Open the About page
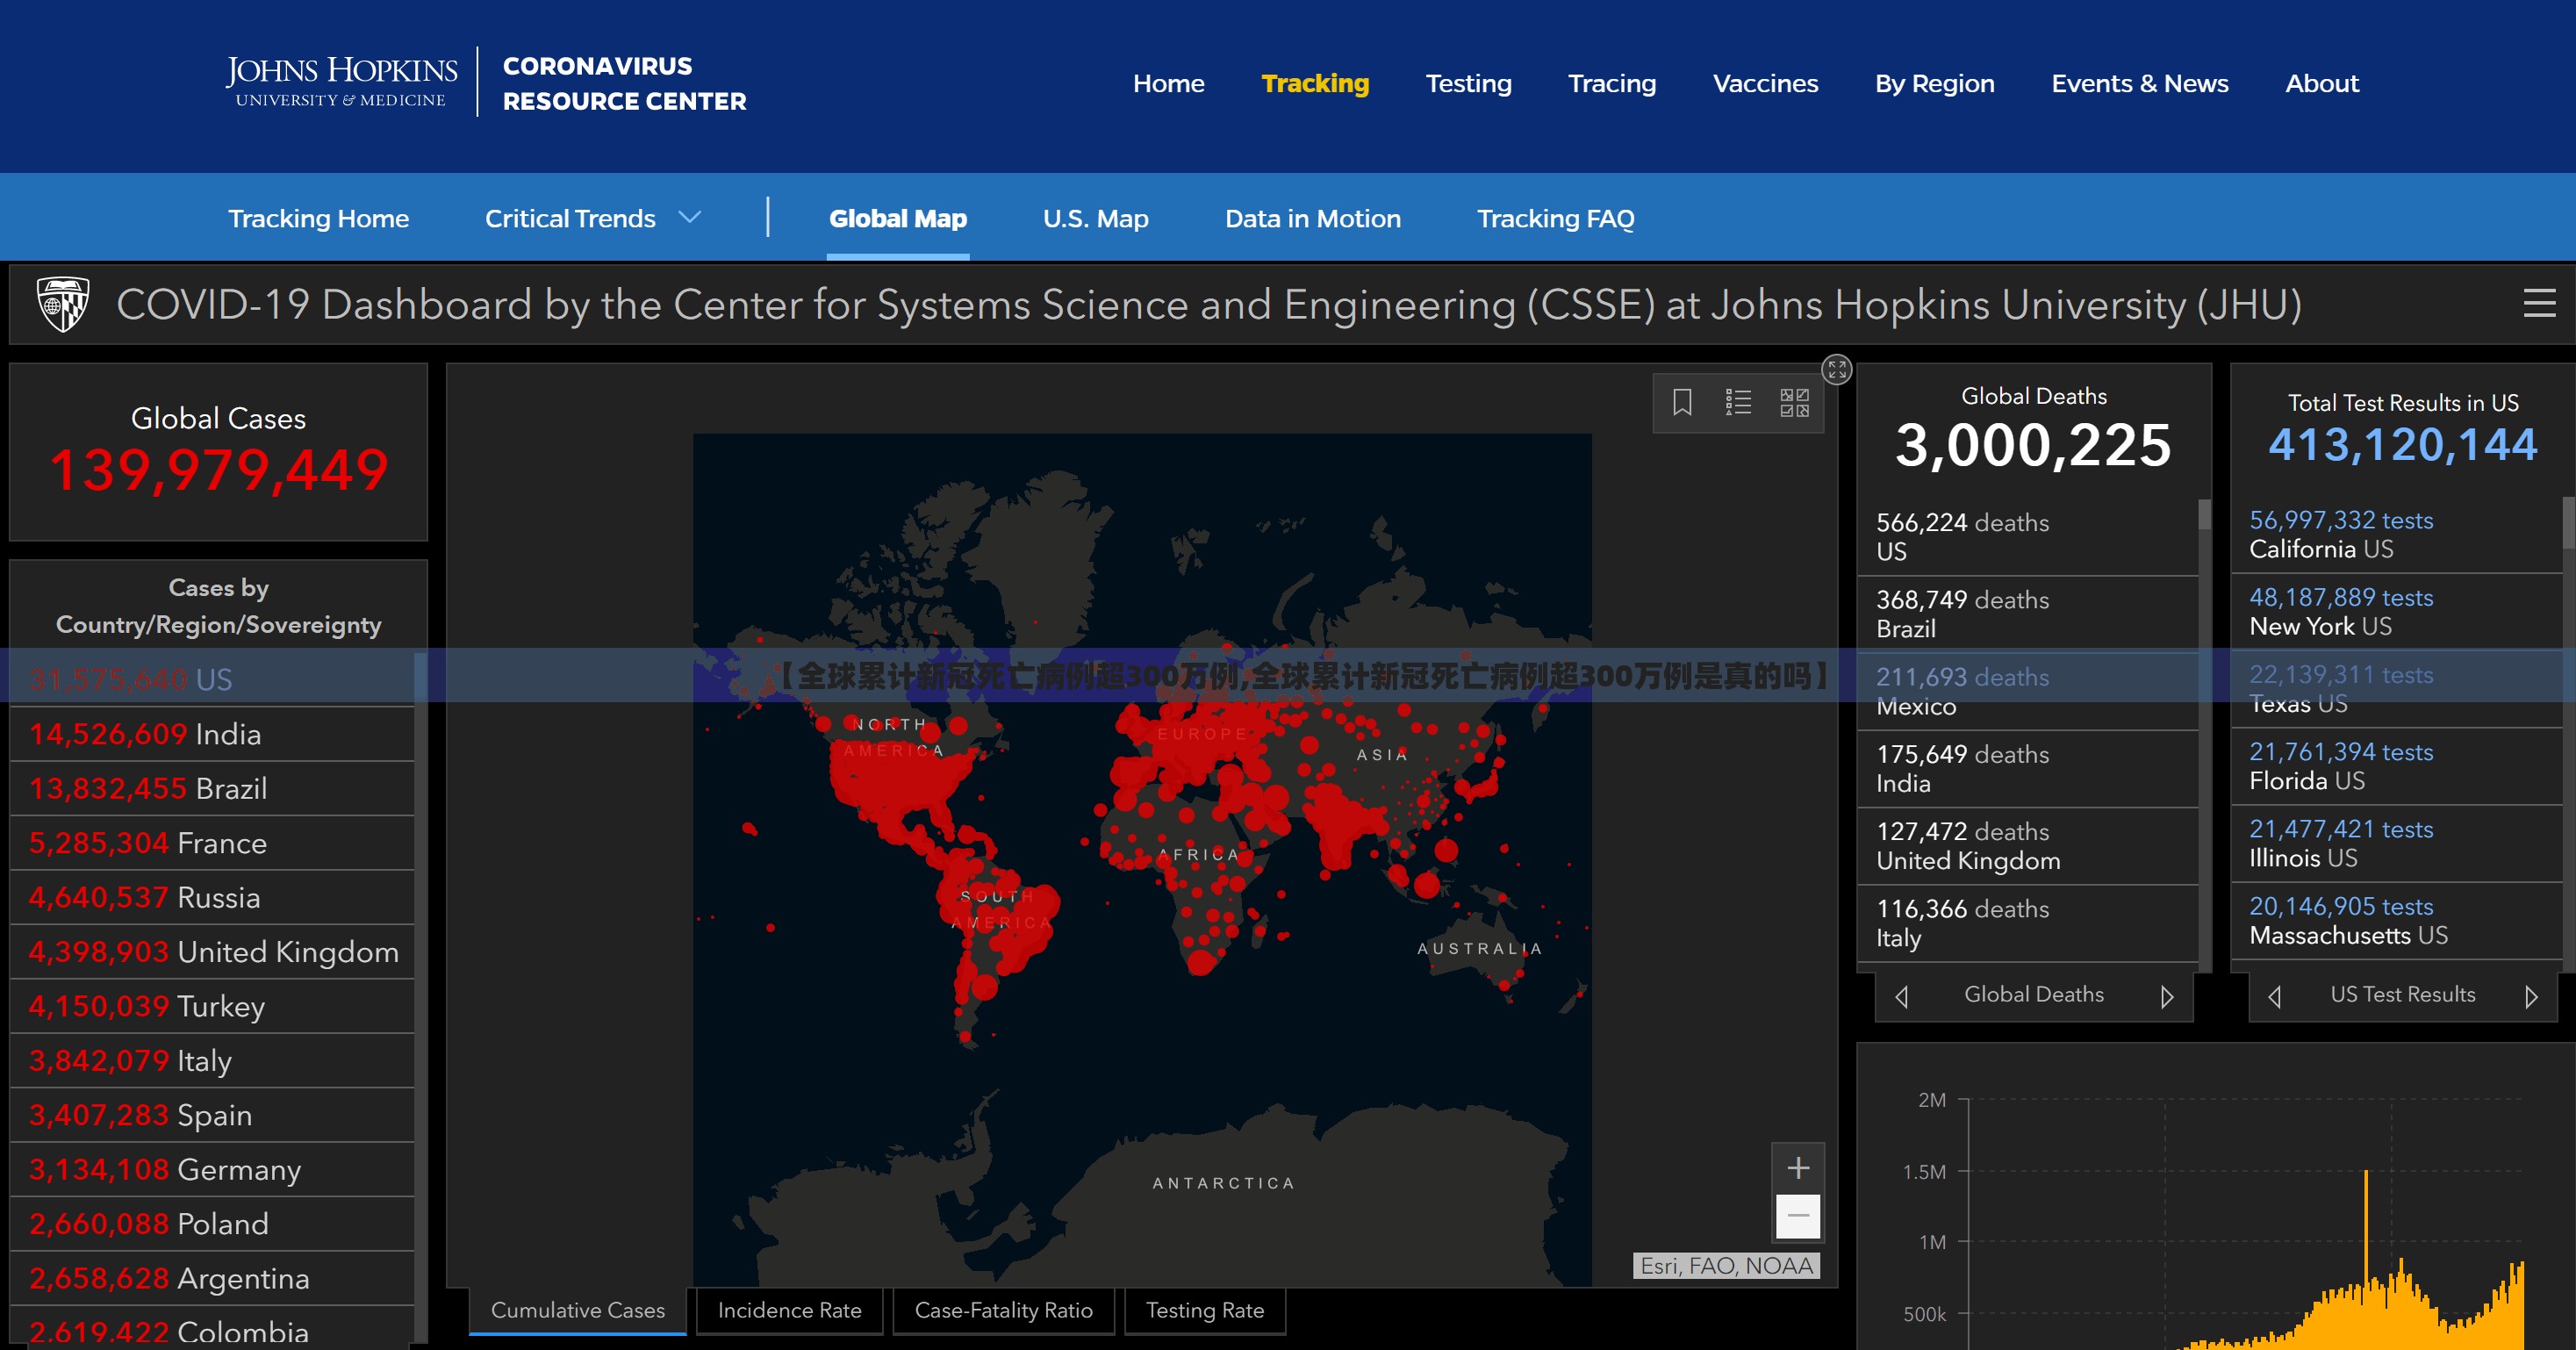This screenshot has height=1350, width=2576. pyautogui.click(x=2322, y=83)
